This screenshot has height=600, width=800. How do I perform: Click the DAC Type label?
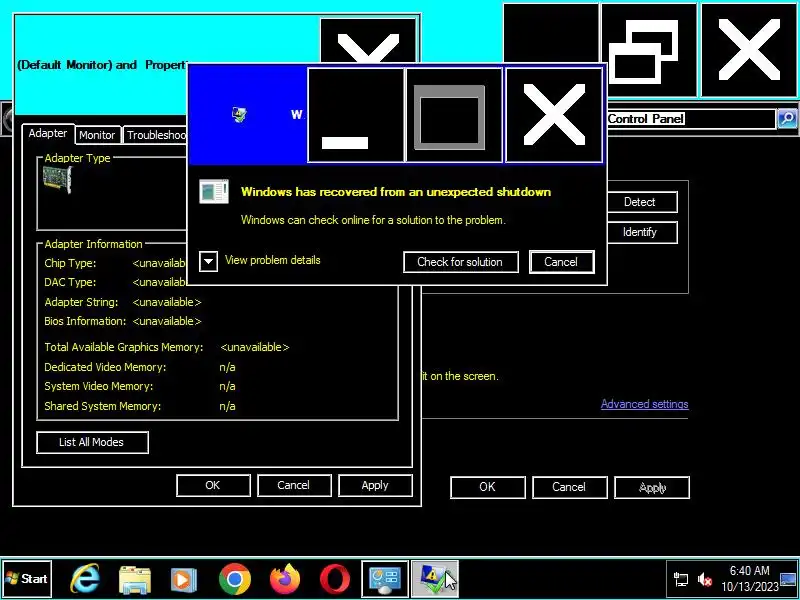click(x=70, y=283)
